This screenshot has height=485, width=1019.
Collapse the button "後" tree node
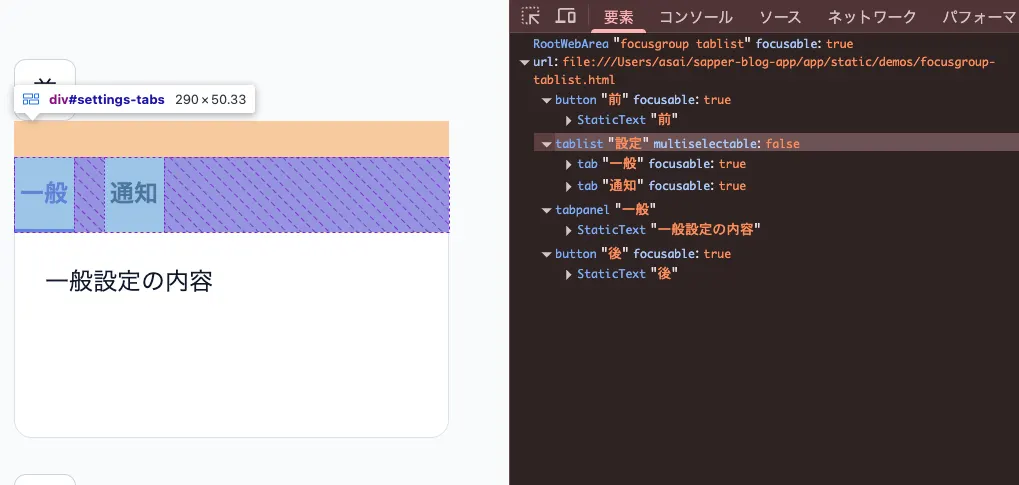(x=547, y=254)
